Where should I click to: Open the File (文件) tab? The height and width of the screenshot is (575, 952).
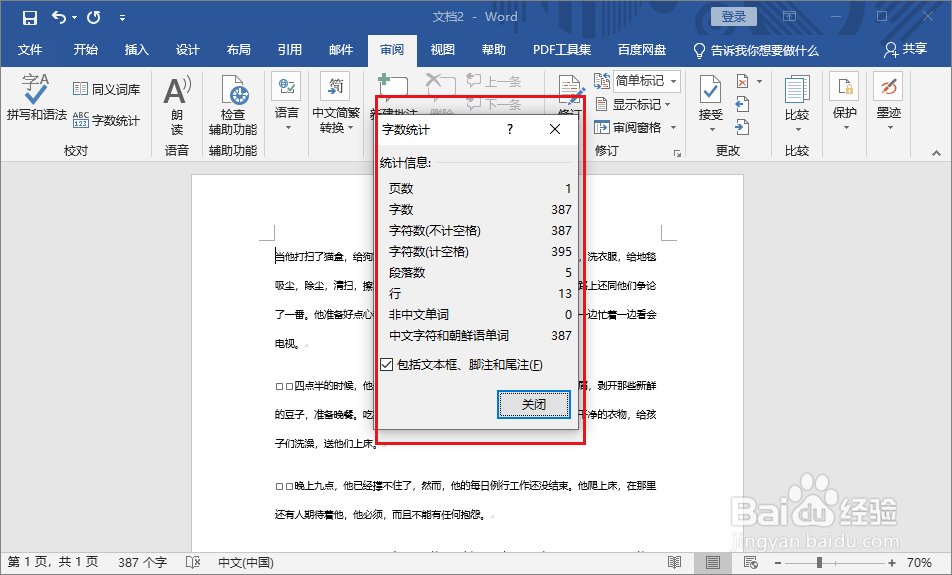pos(30,50)
